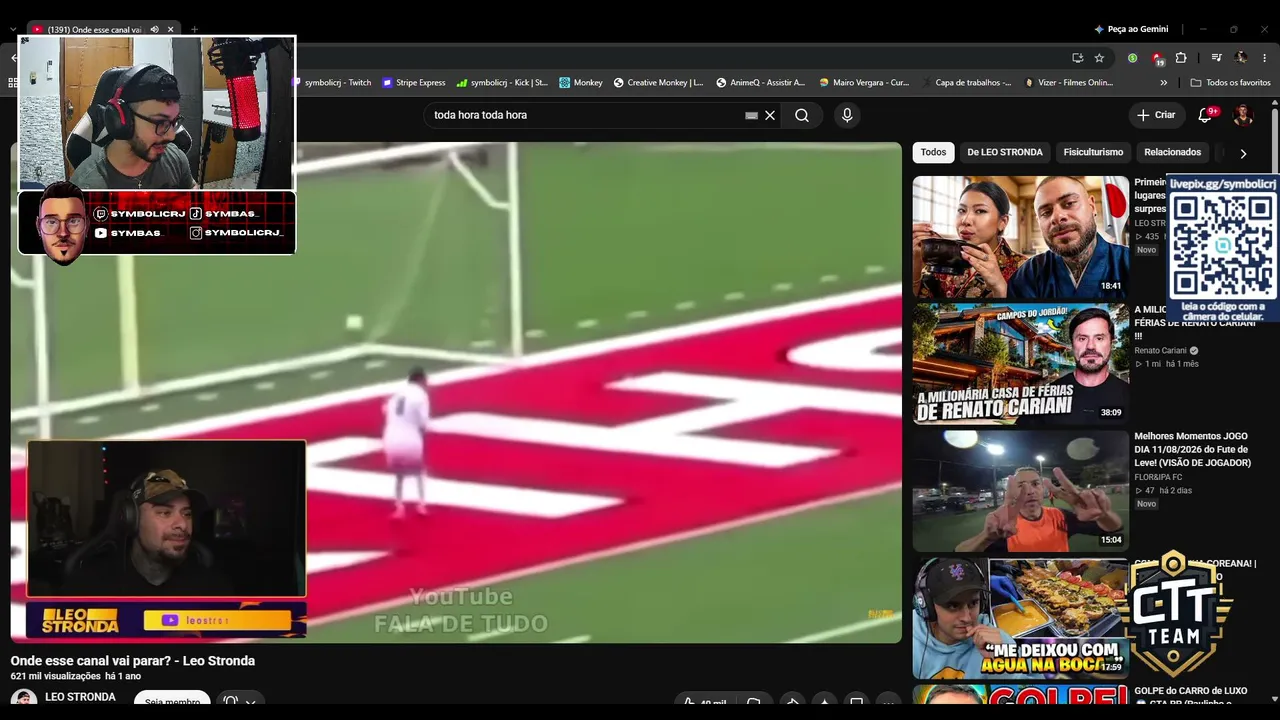
Task: Open the 'Capa de trabalhos' bookmark
Action: (967, 83)
